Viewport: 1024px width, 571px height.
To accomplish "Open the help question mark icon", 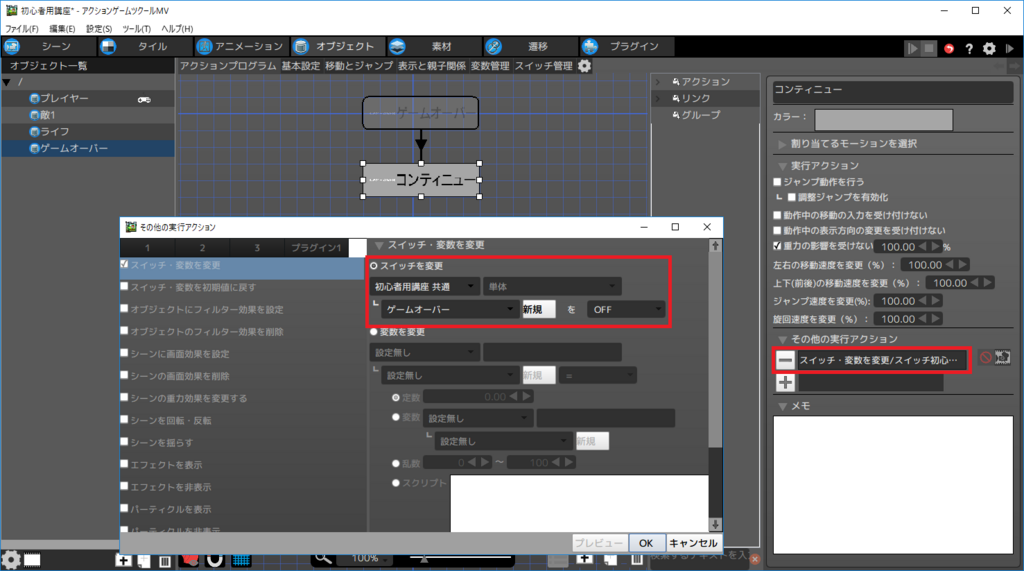I will [969, 48].
